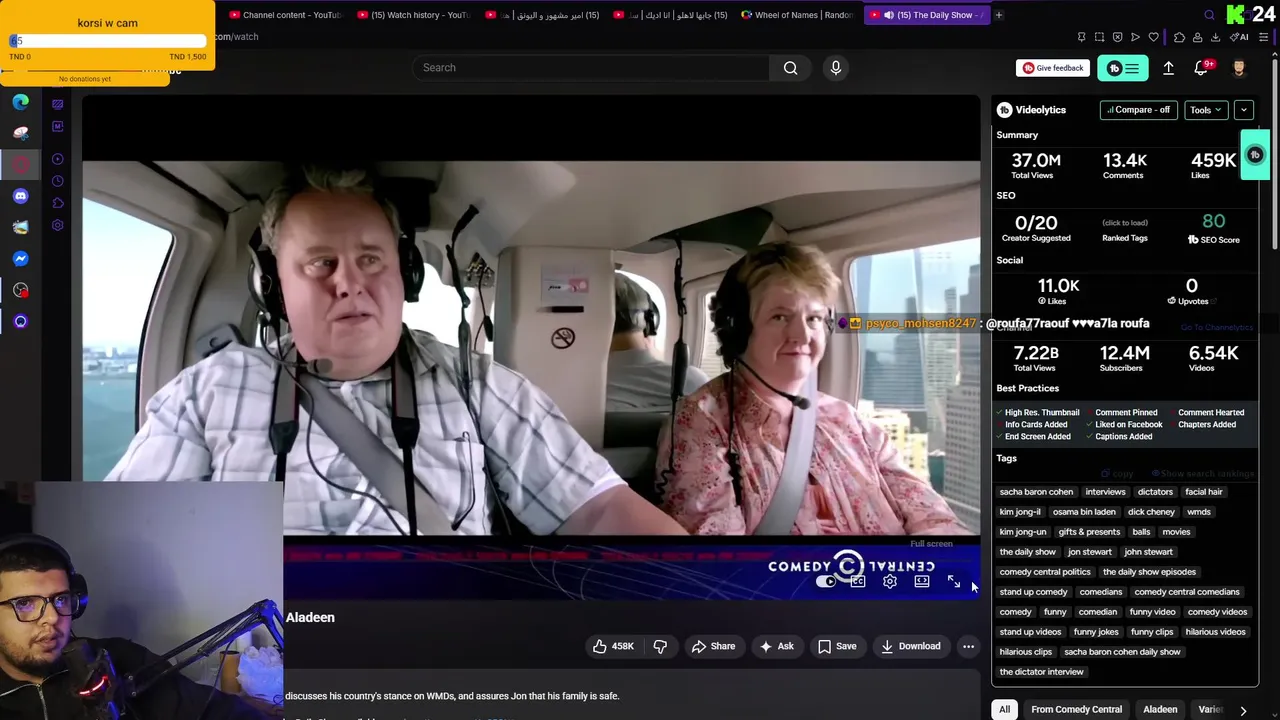Viewport: 1280px width, 720px height.
Task: Click the comedy central politics tag
Action: 1045,572
